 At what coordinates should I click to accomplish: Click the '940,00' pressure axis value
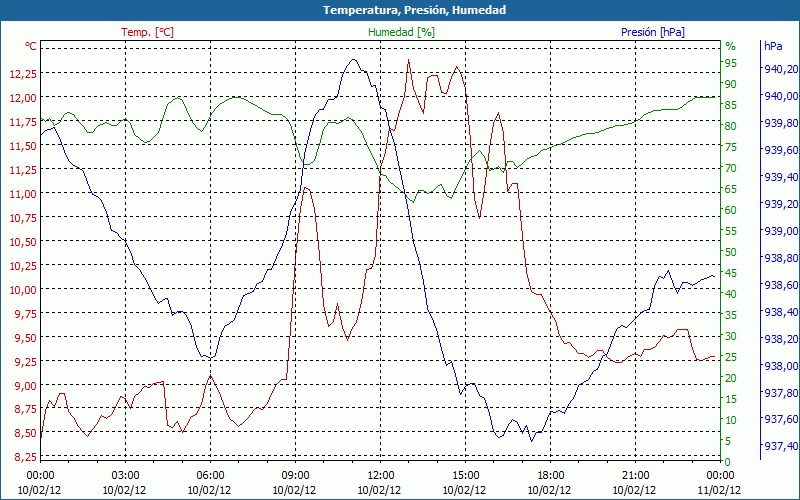point(779,96)
